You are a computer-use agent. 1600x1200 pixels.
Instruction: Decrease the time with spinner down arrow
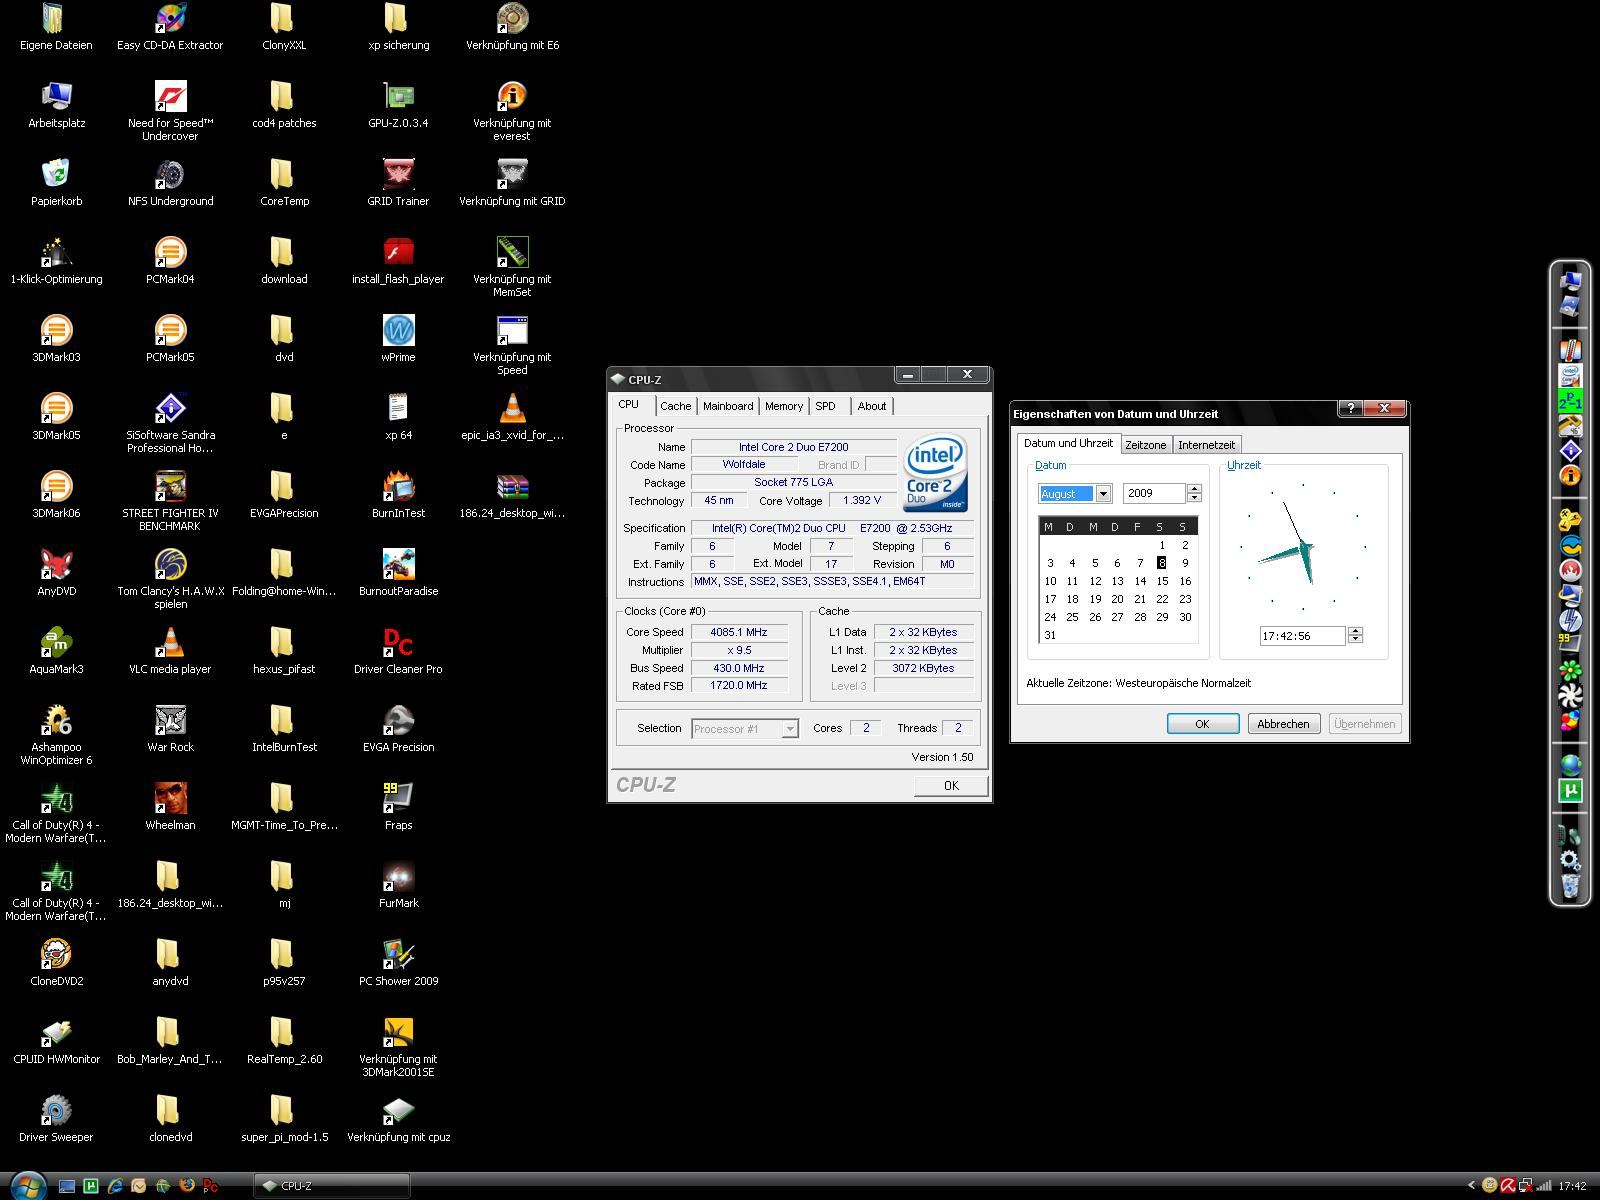pyautogui.click(x=1355, y=640)
